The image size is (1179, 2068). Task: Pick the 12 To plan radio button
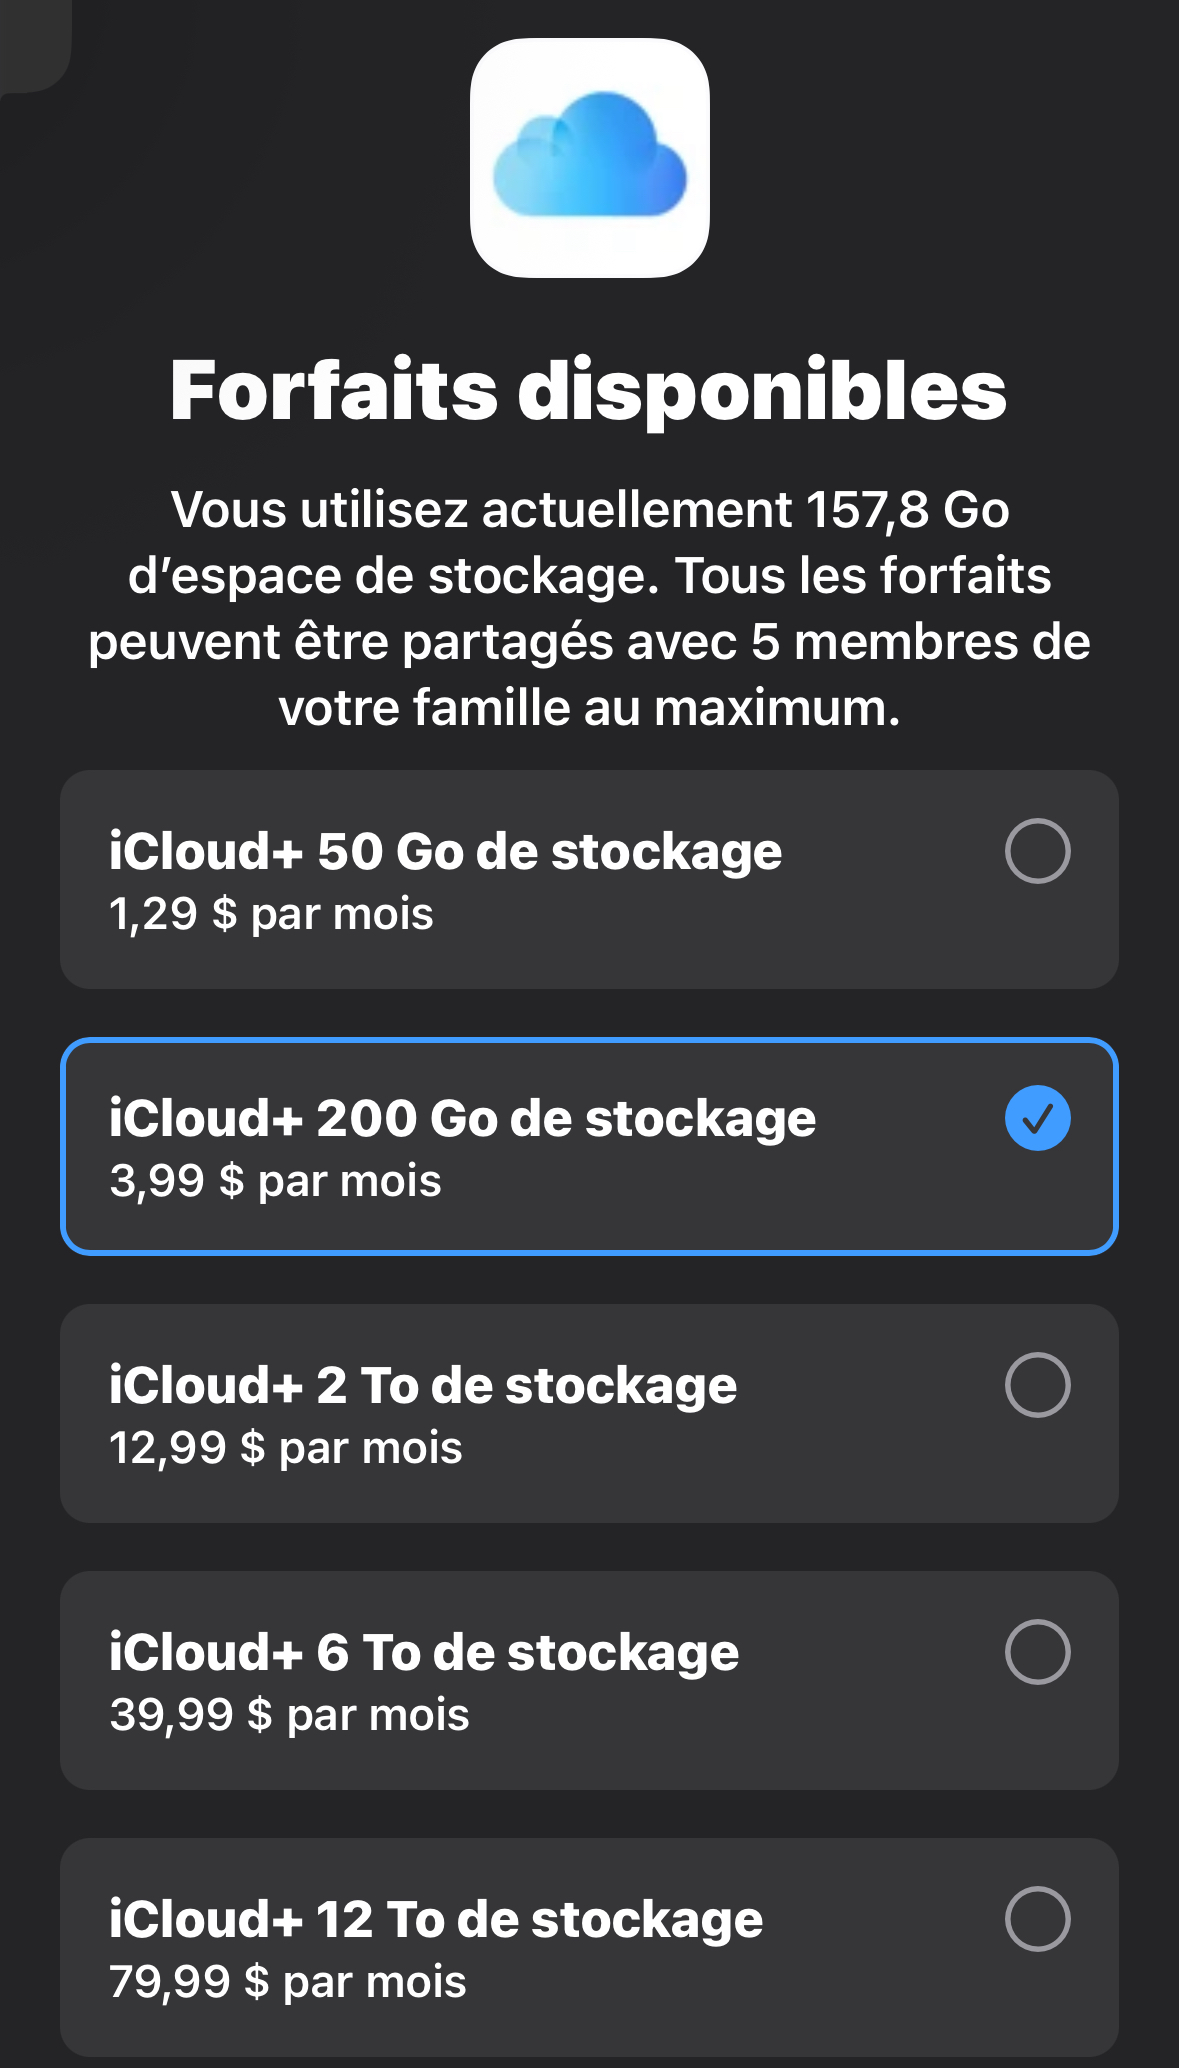point(1037,1919)
